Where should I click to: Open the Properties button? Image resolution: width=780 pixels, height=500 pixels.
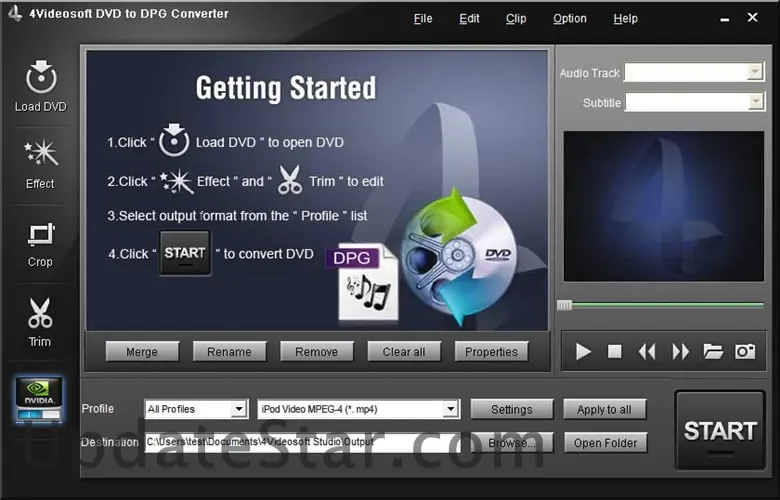pos(491,351)
